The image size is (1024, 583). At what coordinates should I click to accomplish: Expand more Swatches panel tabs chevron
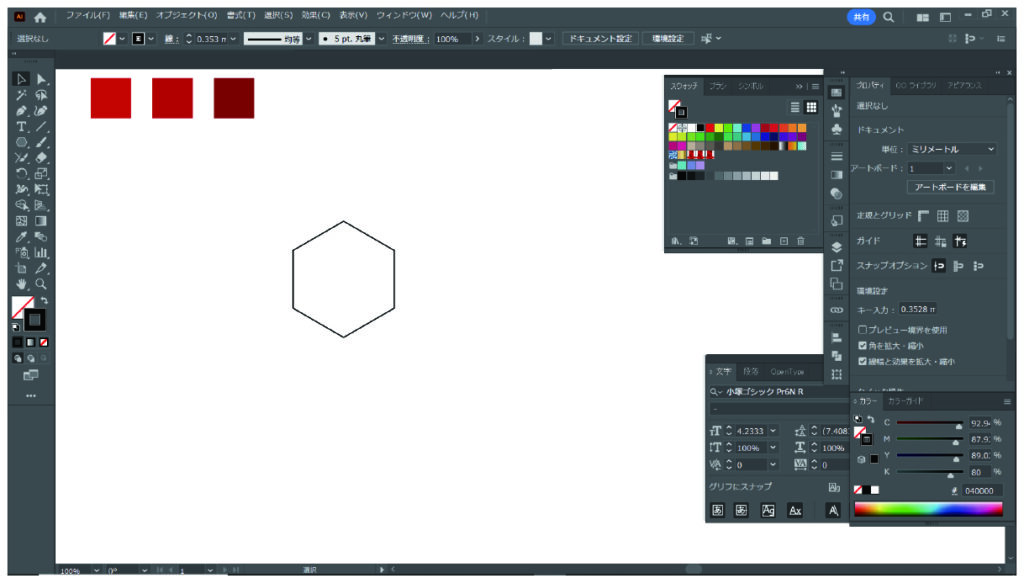click(799, 86)
